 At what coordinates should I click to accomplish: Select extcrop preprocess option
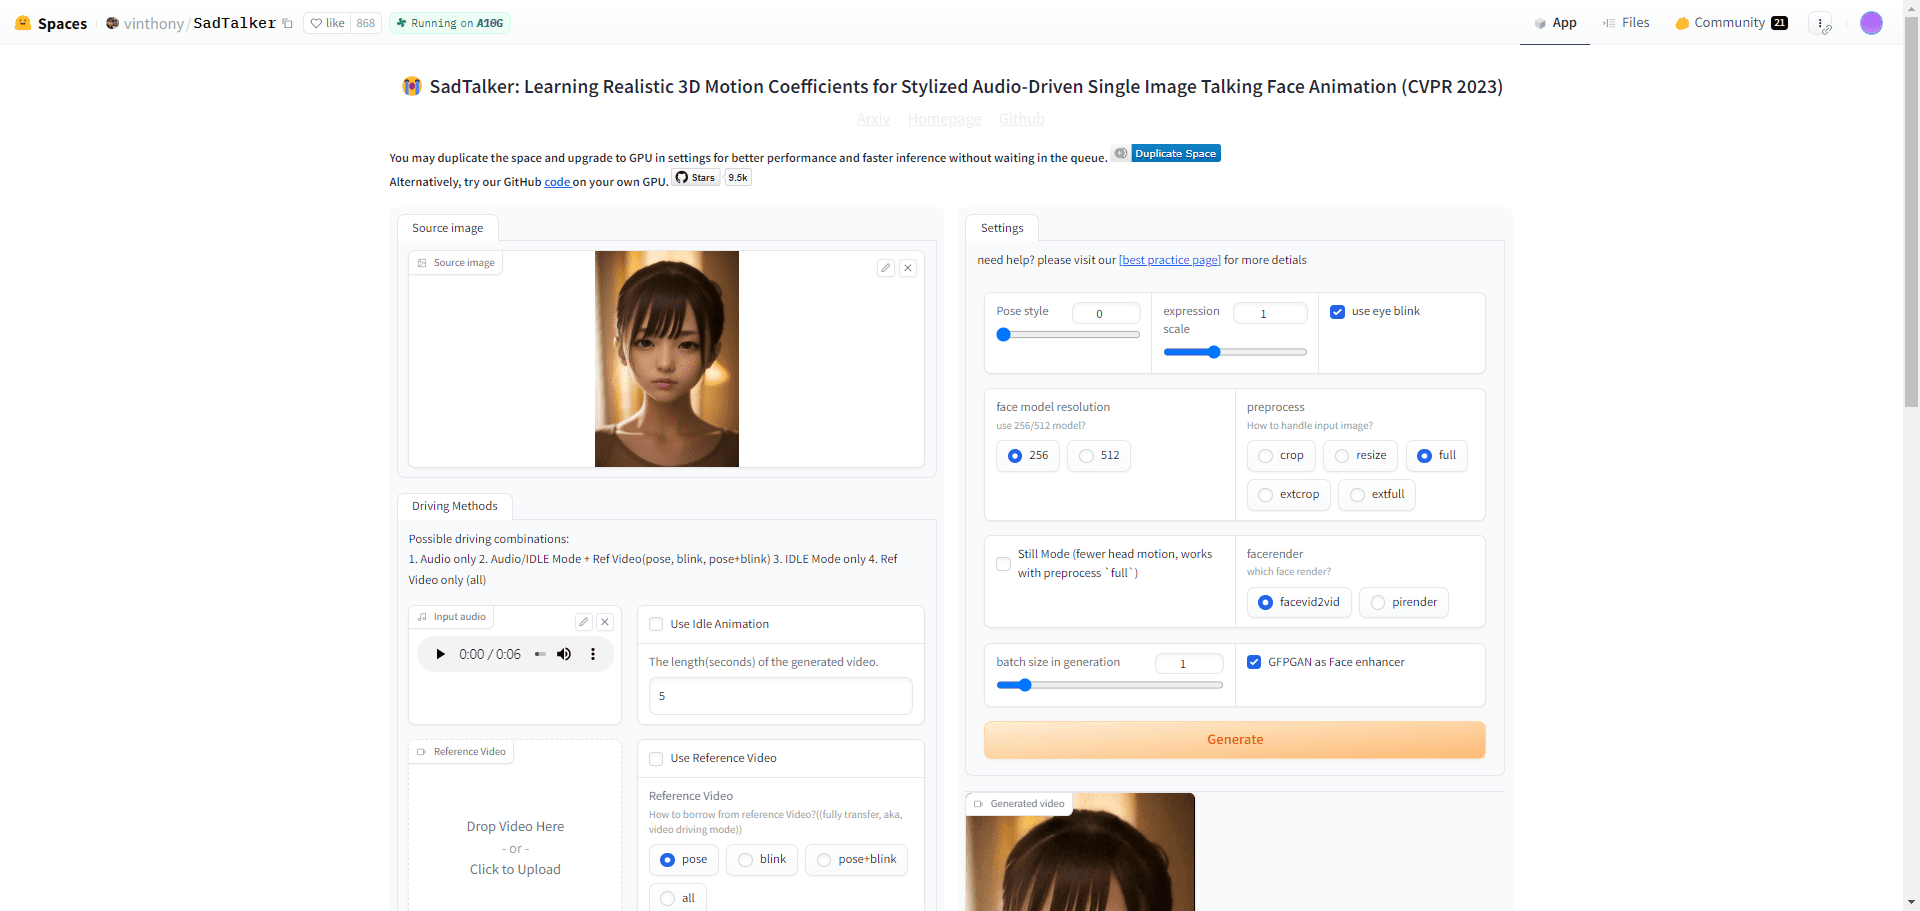click(x=1289, y=495)
